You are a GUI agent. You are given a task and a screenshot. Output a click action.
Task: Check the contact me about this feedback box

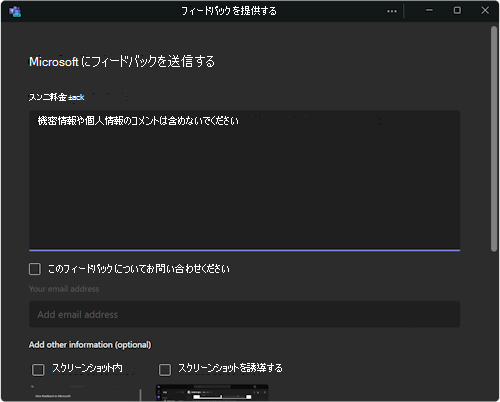(x=35, y=269)
